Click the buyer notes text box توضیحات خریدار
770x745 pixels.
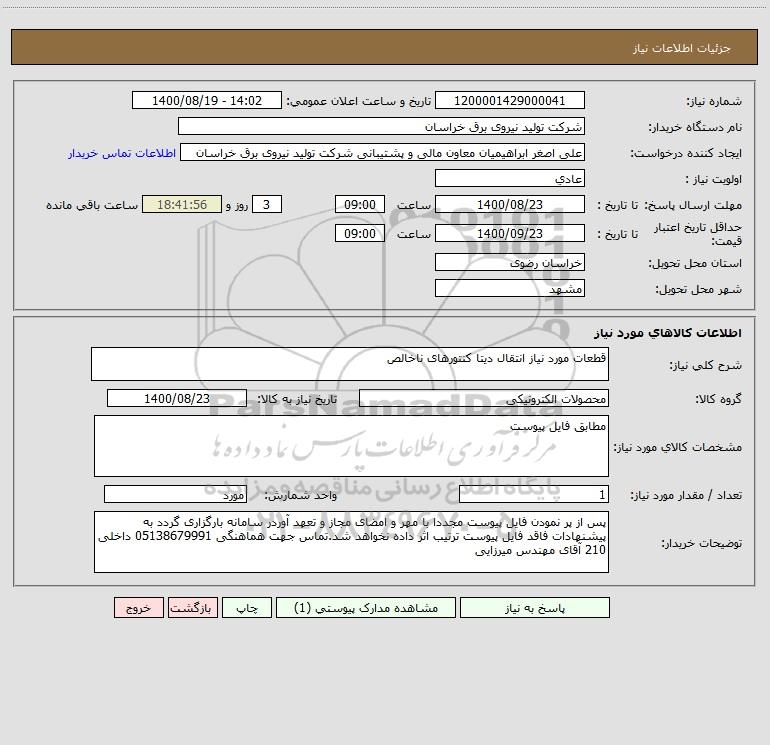click(x=351, y=542)
